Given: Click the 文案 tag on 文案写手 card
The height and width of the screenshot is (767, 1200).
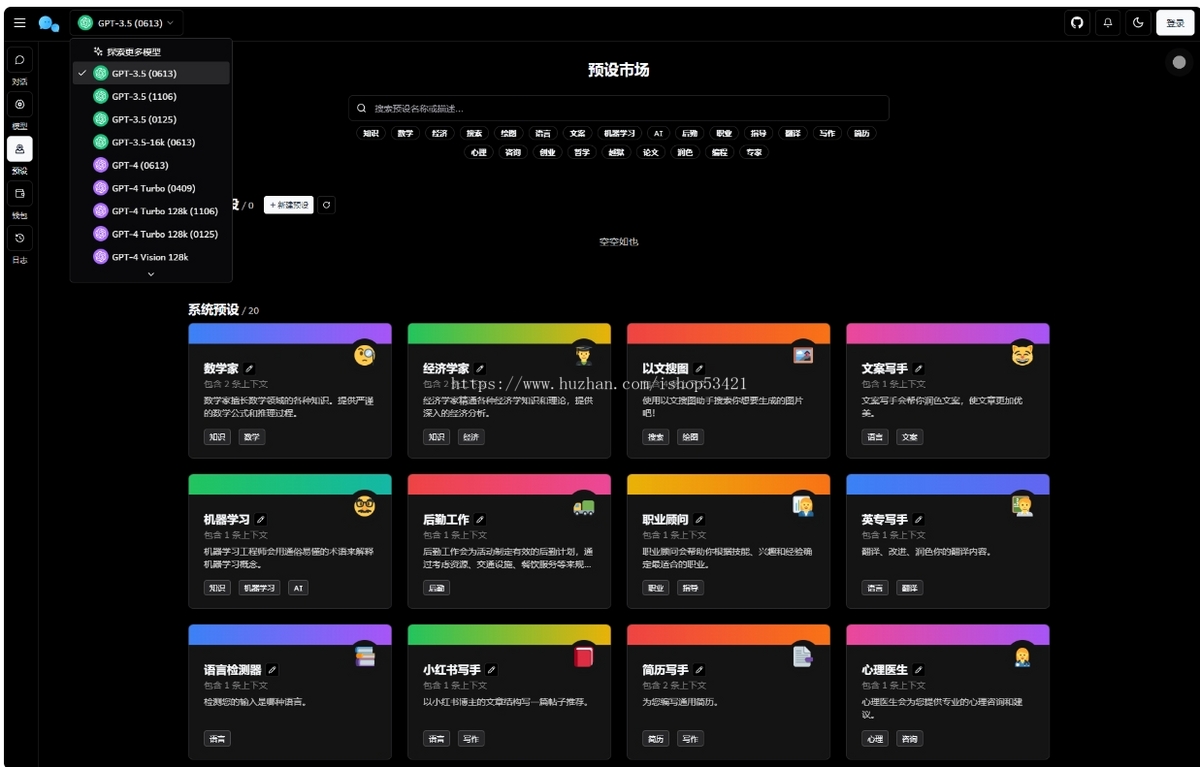Looking at the screenshot, I should pyautogui.click(x=909, y=437).
